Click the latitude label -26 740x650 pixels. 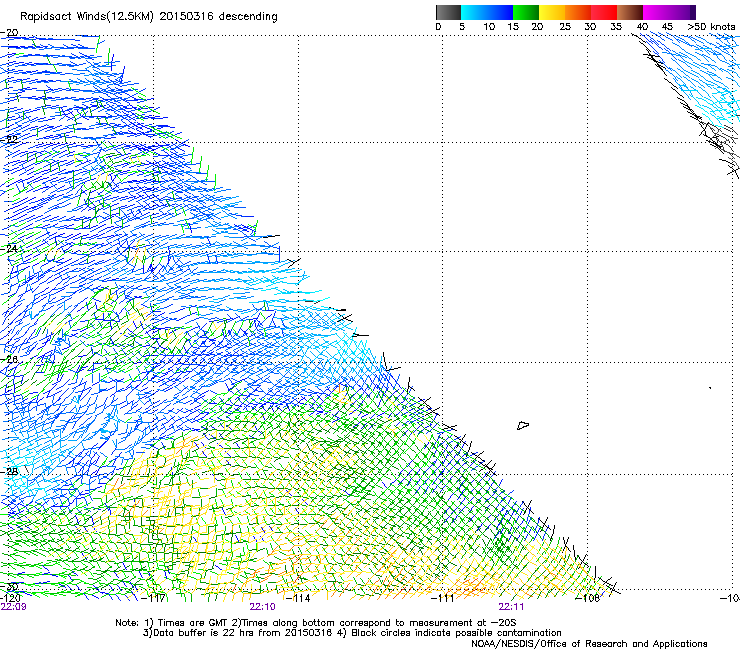click(x=10, y=360)
